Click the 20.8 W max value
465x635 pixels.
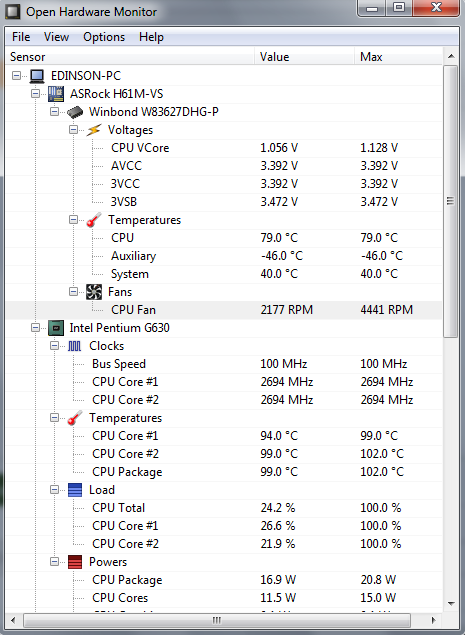(x=378, y=580)
